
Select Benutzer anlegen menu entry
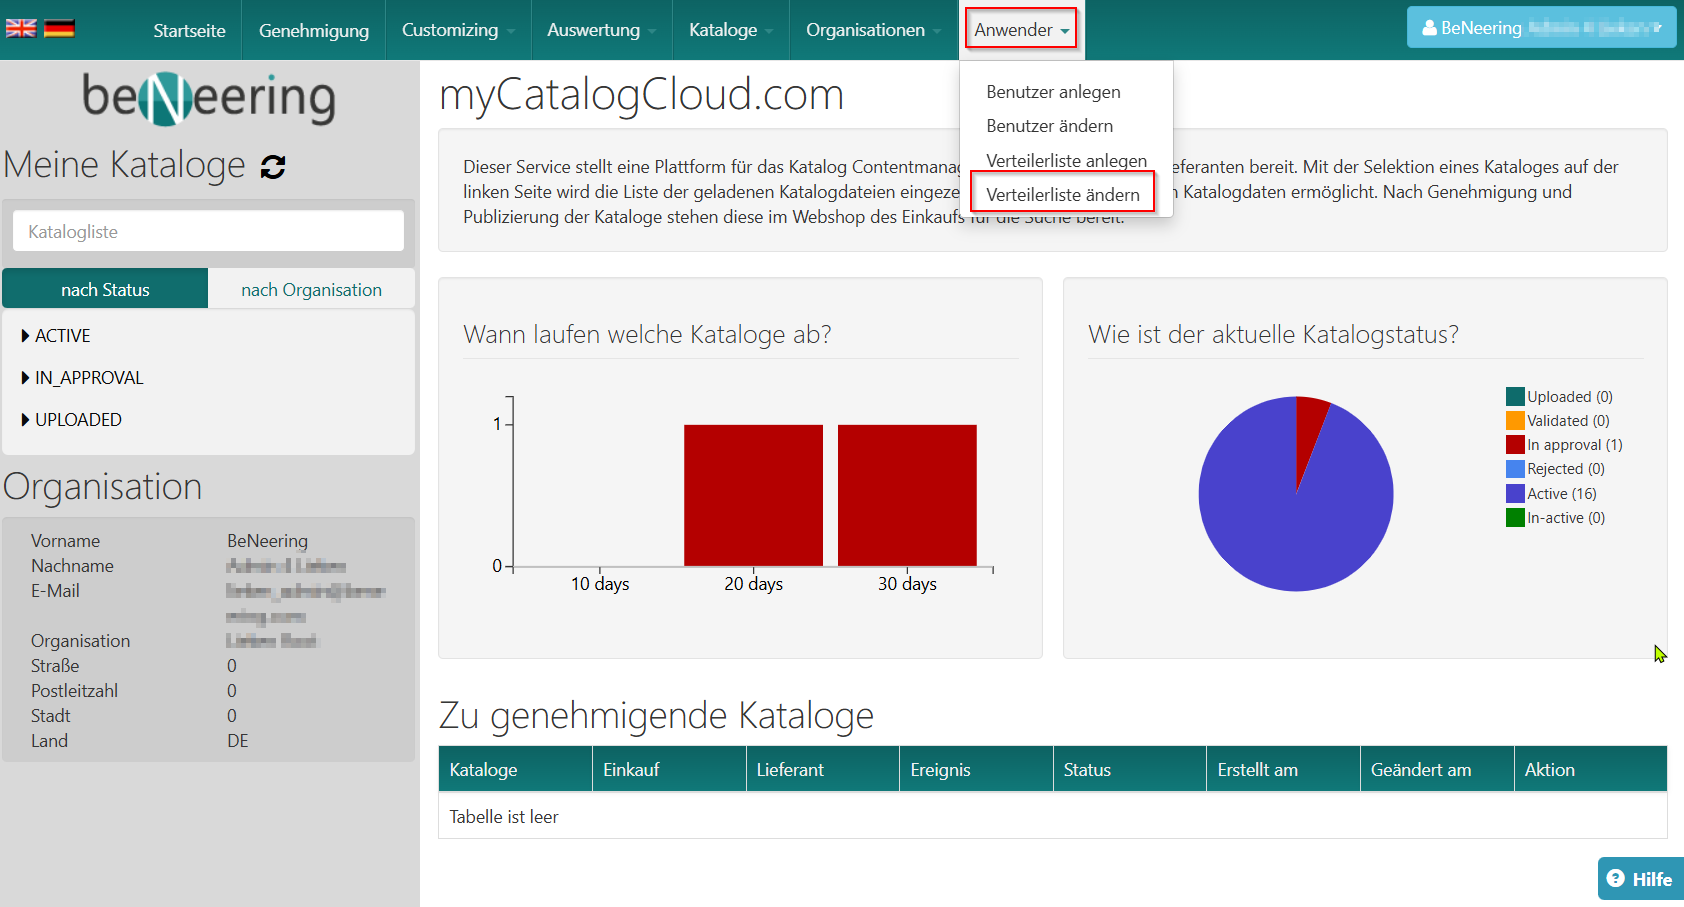(1053, 92)
